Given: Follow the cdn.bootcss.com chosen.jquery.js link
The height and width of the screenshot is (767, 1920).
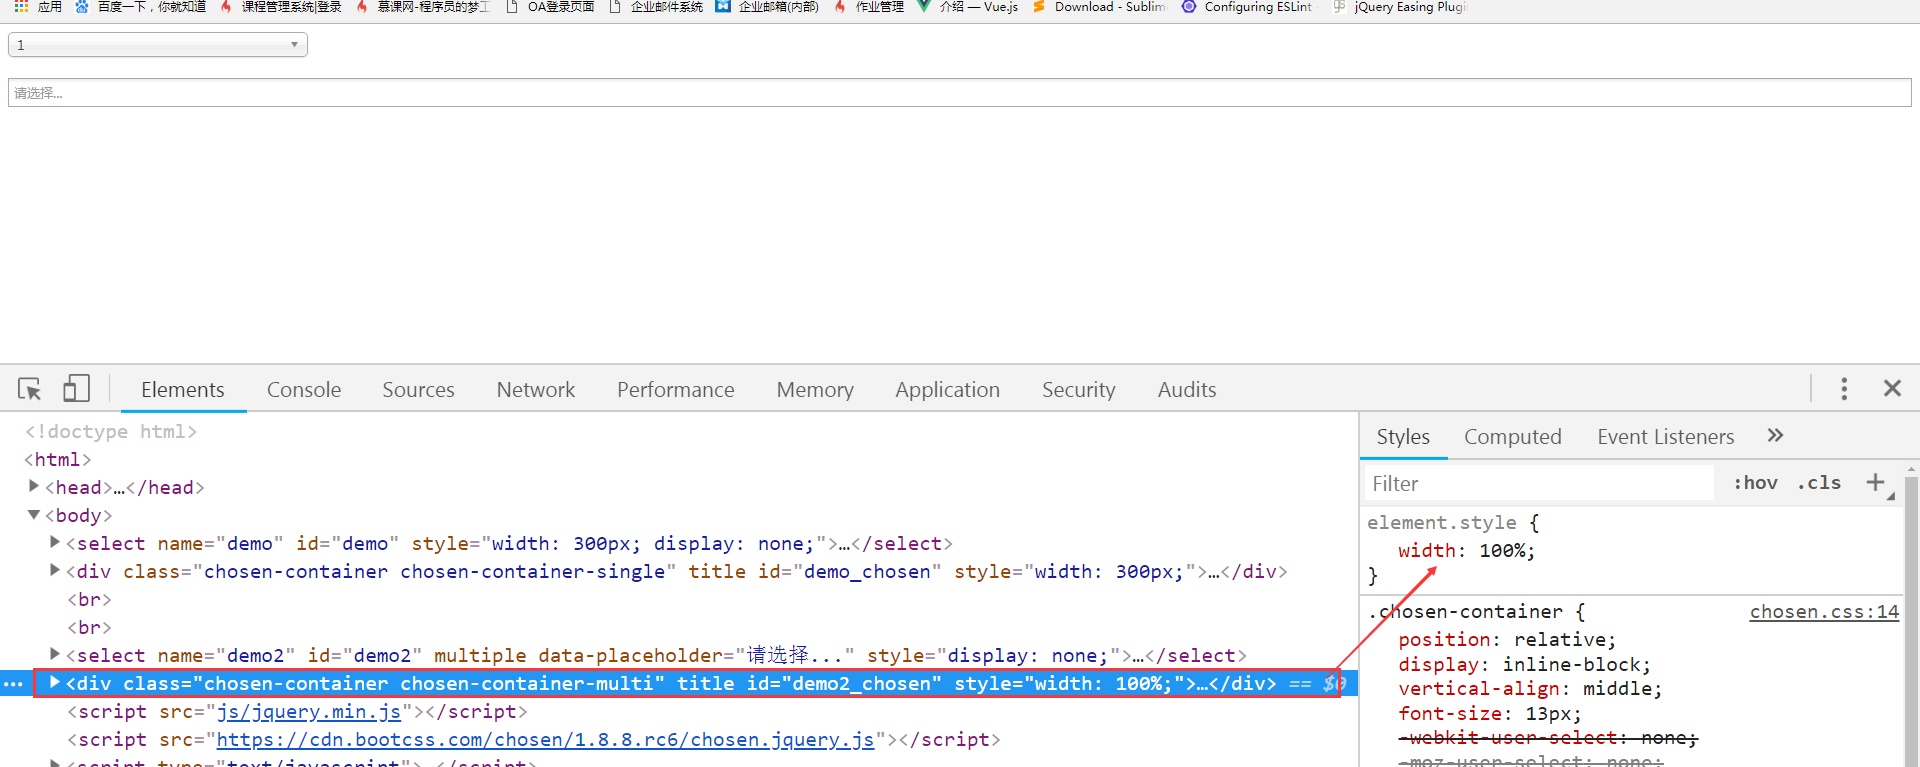Looking at the screenshot, I should 545,740.
